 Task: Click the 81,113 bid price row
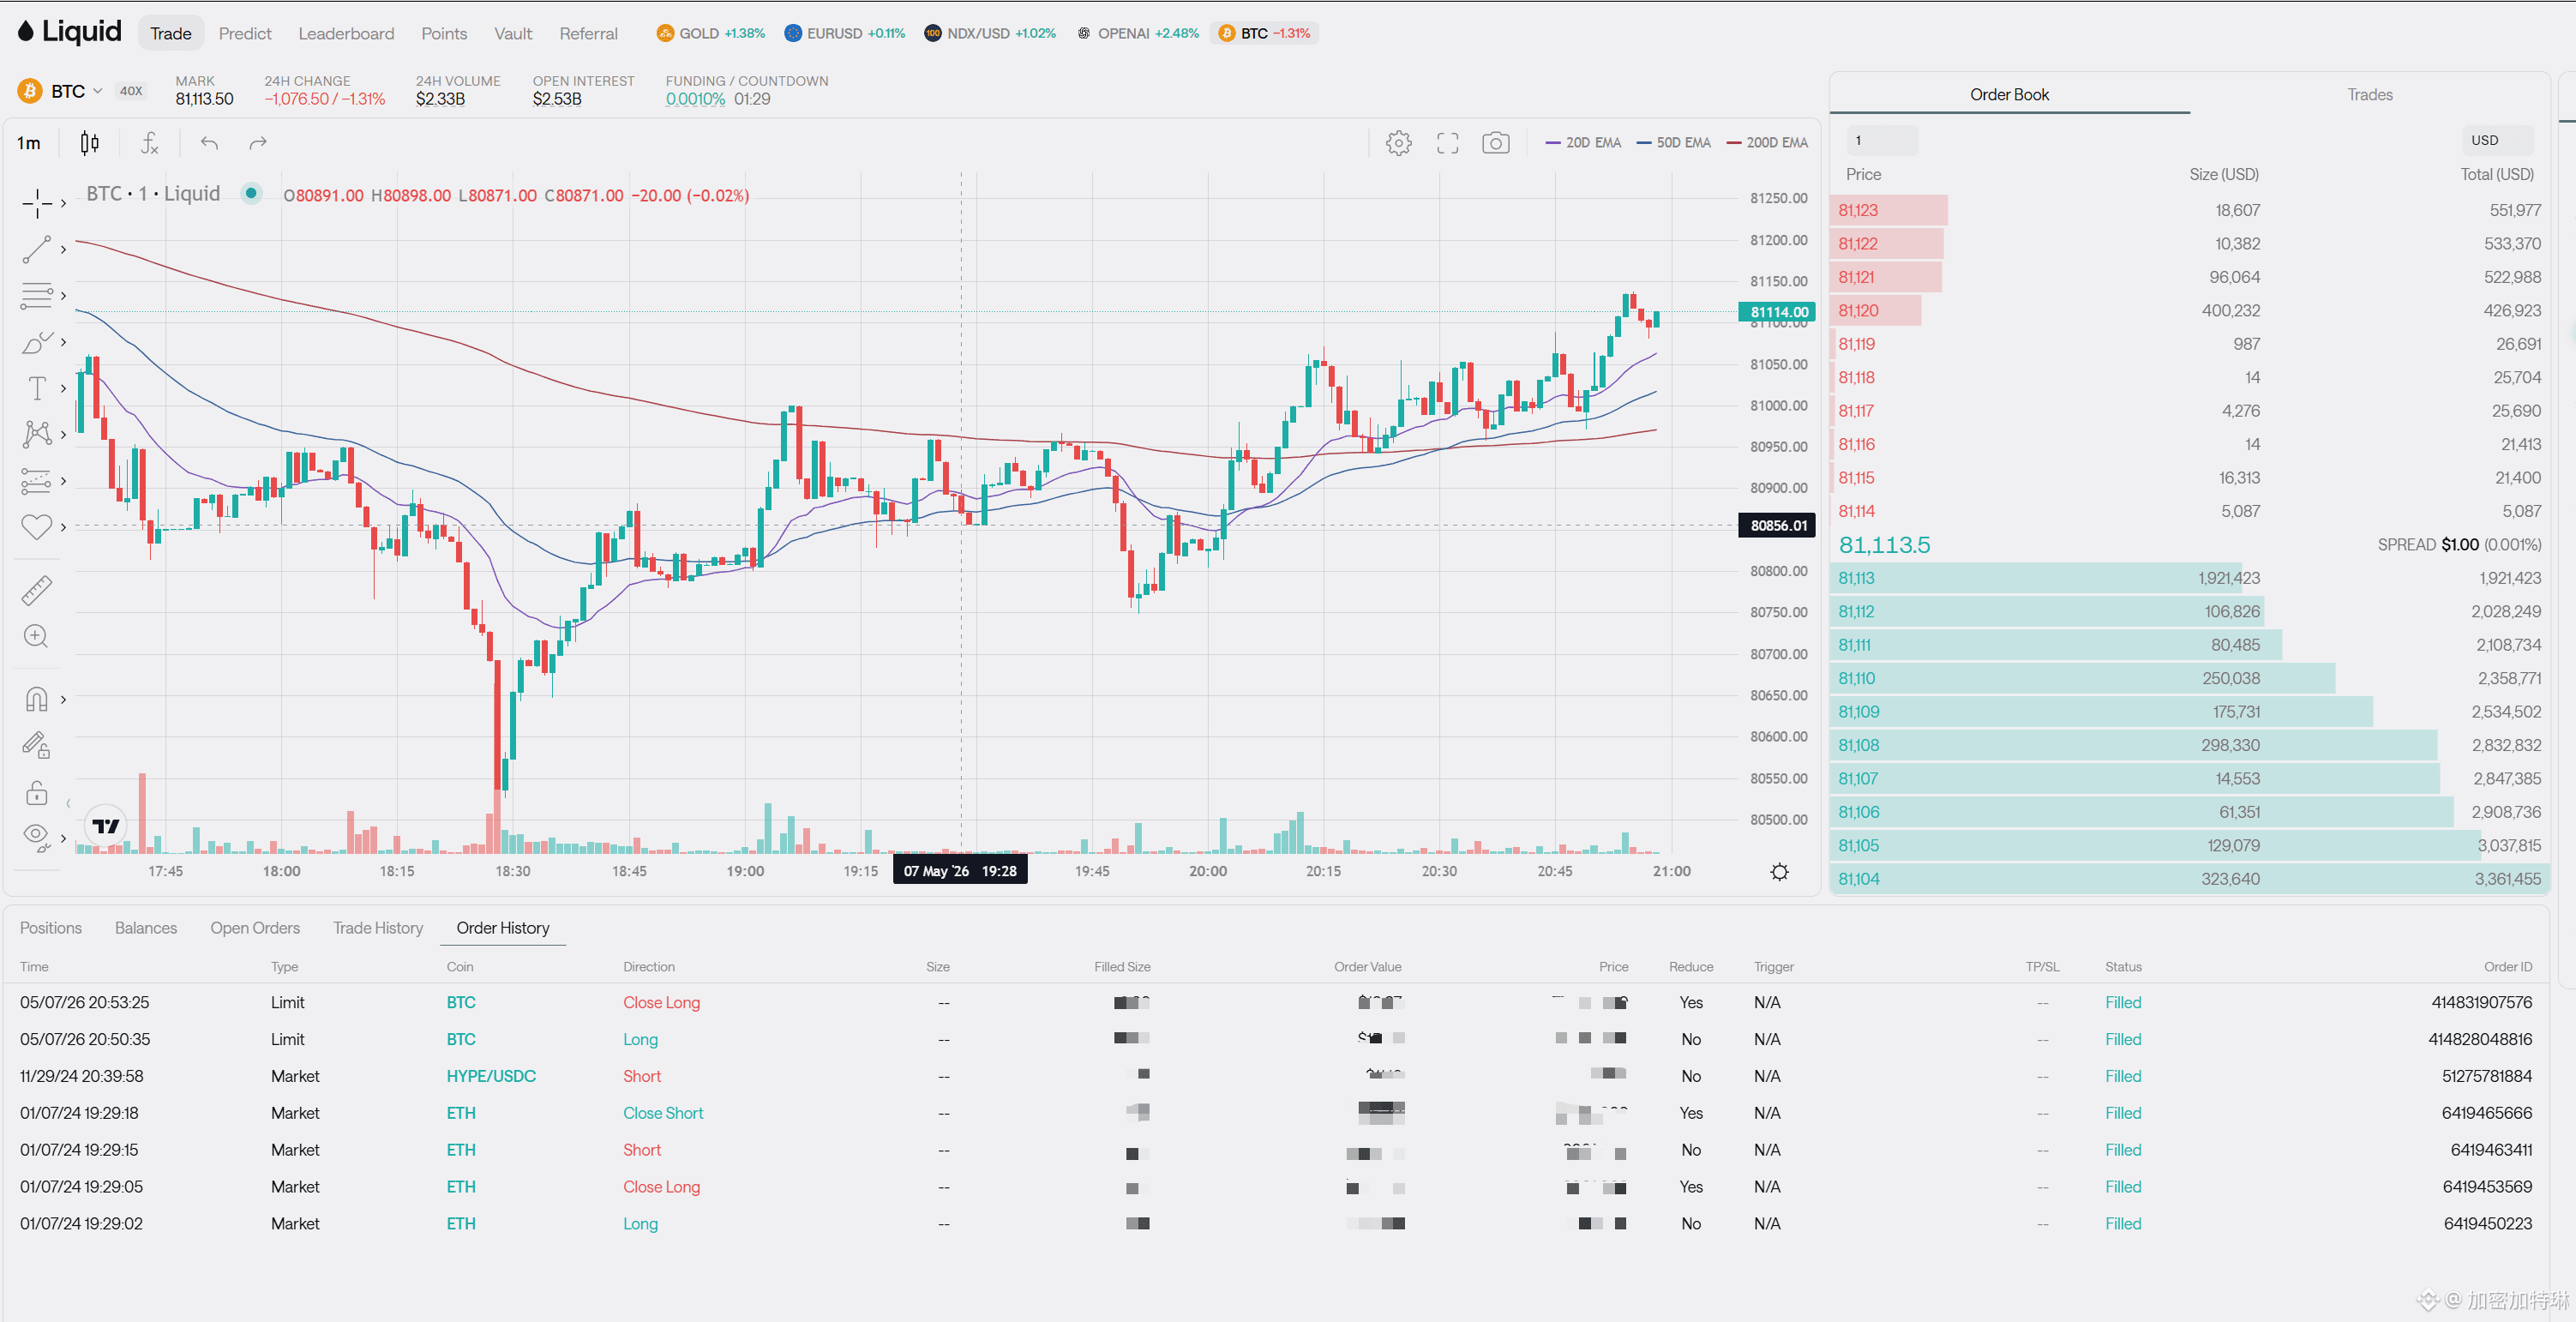point(2189,578)
